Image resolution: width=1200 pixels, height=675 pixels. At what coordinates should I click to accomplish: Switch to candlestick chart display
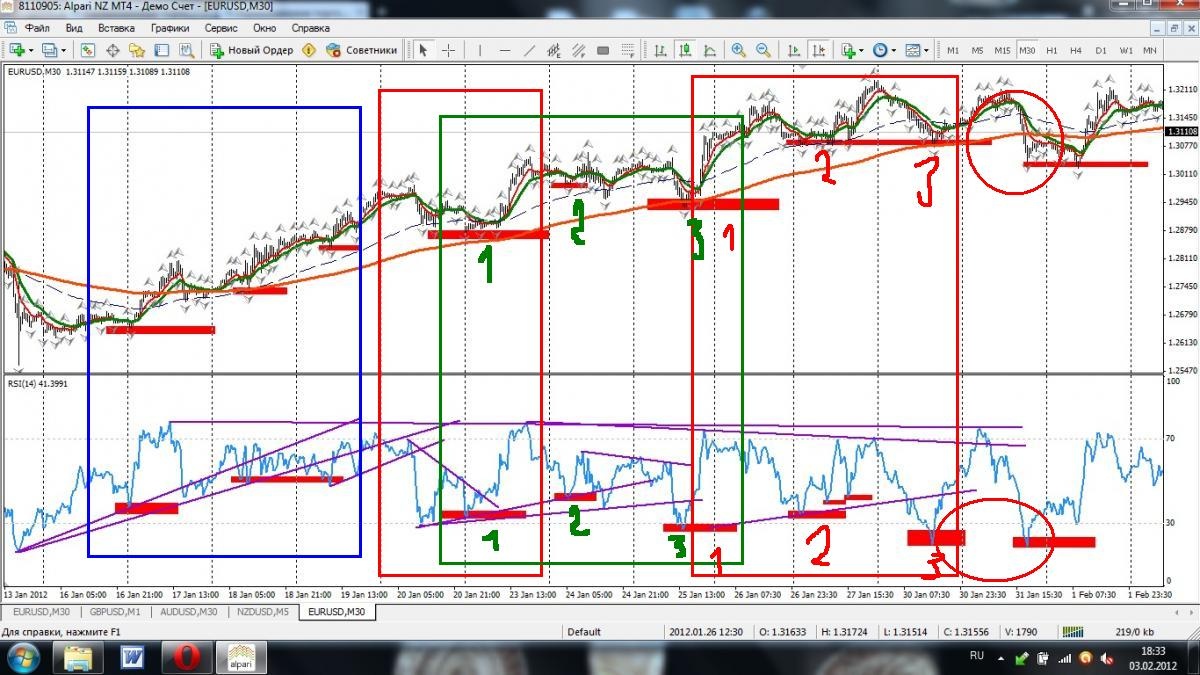[686, 50]
